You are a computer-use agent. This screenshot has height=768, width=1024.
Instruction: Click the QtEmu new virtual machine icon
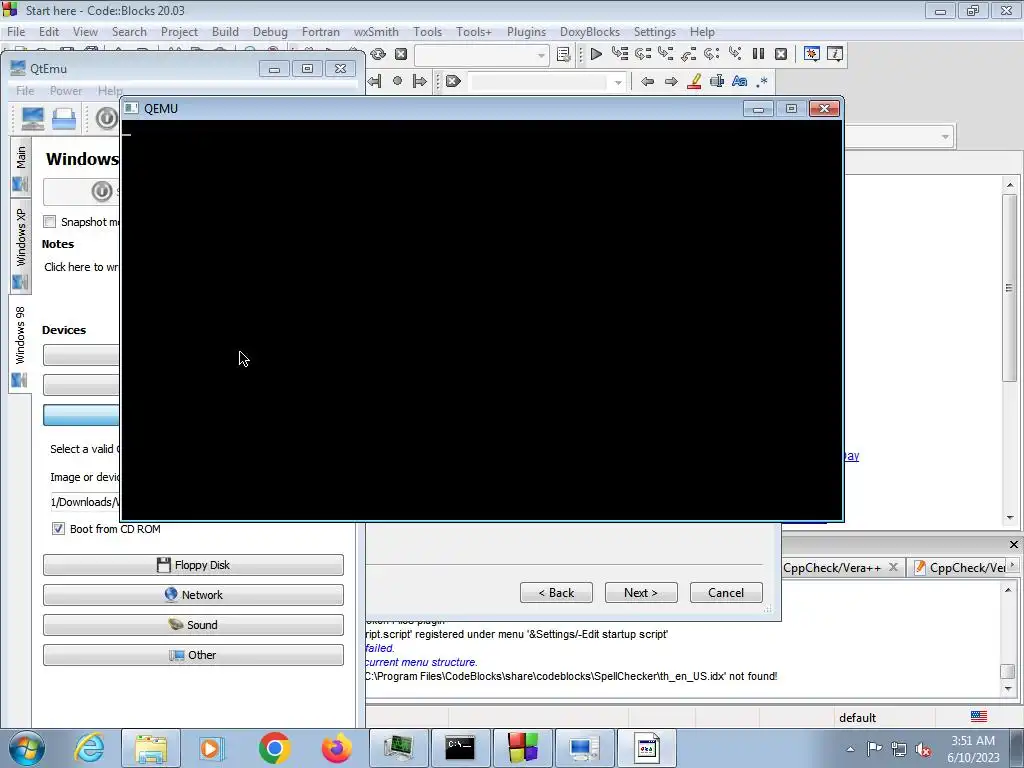pyautogui.click(x=33, y=119)
